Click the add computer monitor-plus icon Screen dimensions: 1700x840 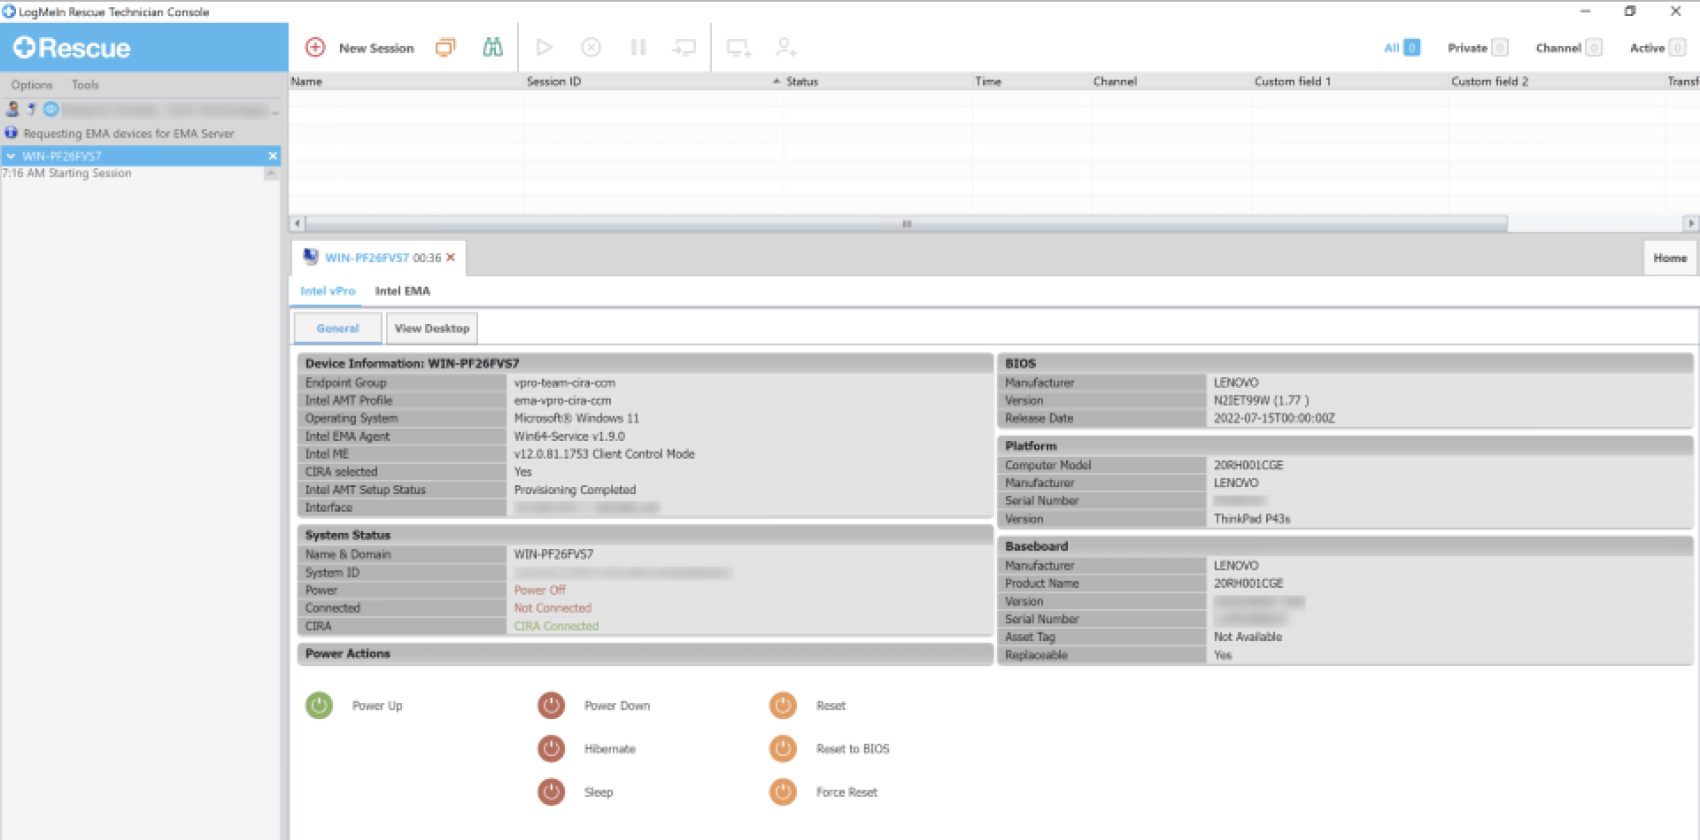point(739,47)
